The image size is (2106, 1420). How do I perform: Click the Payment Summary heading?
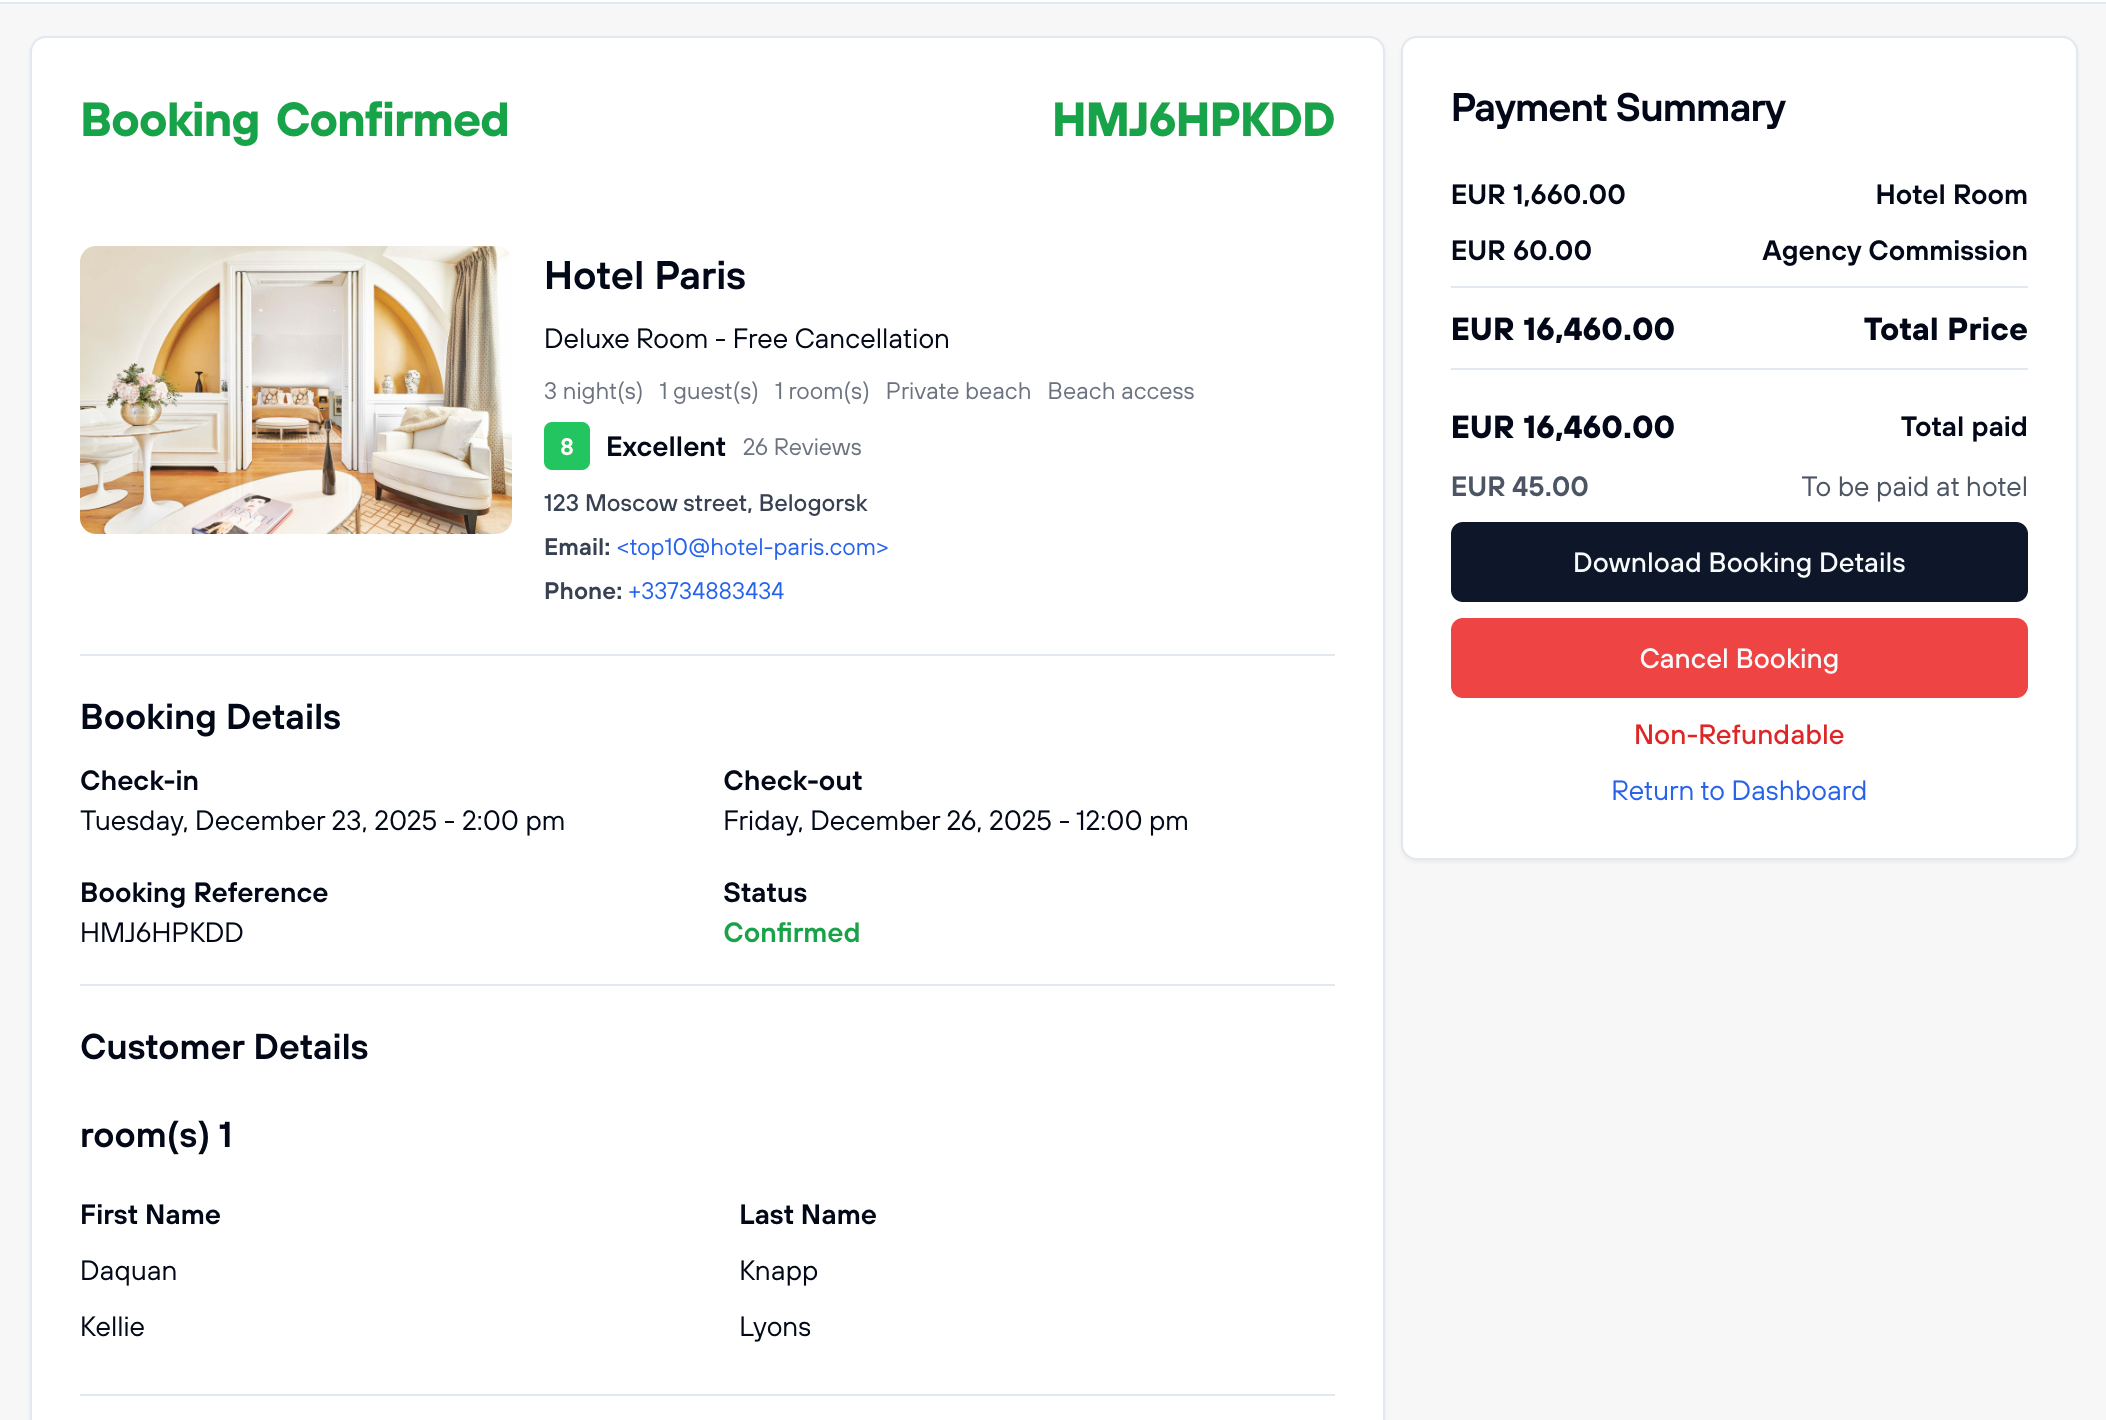click(x=1617, y=108)
